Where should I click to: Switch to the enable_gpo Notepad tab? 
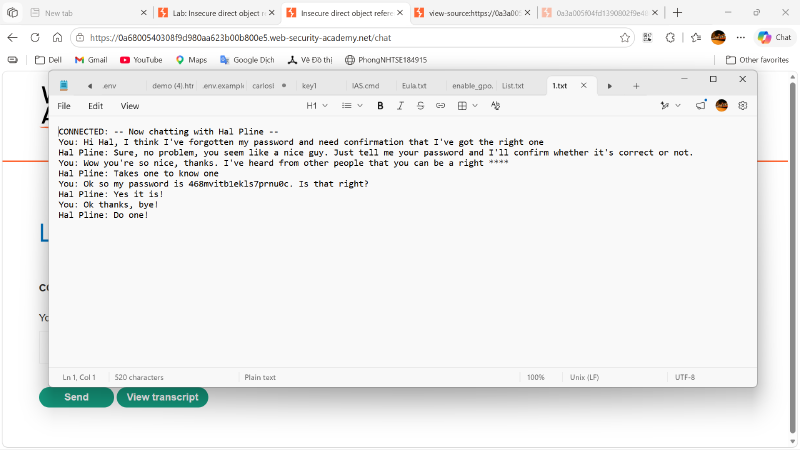[x=472, y=86]
